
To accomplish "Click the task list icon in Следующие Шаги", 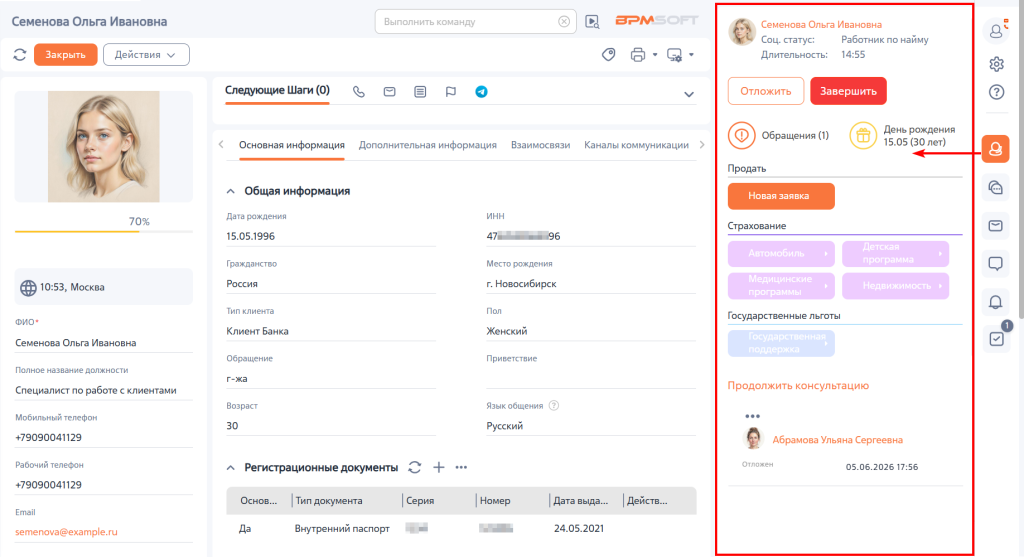I will 420,92.
